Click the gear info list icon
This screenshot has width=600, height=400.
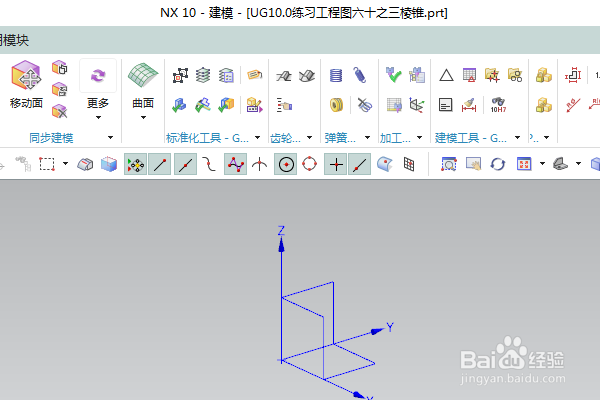tap(284, 105)
